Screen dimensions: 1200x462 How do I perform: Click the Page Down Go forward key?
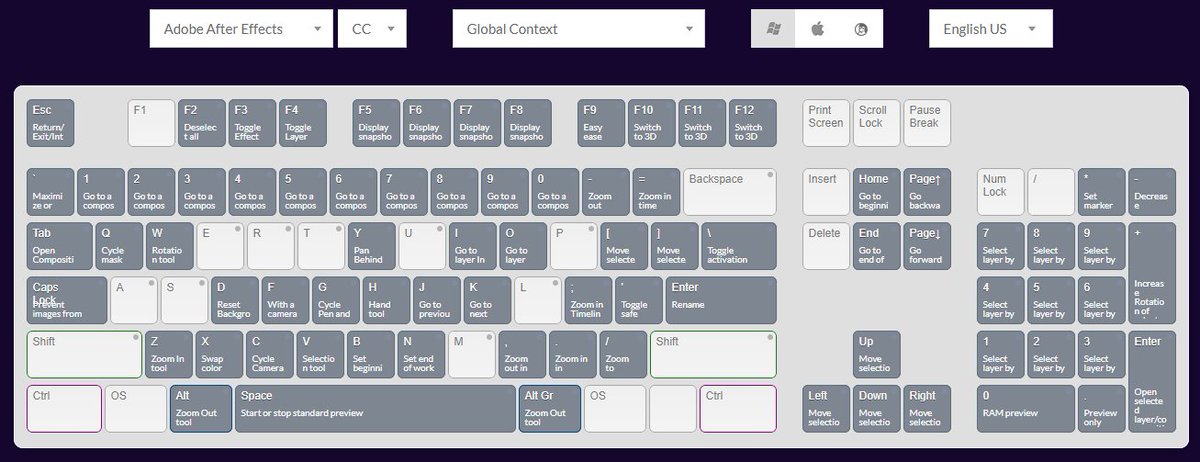click(927, 246)
